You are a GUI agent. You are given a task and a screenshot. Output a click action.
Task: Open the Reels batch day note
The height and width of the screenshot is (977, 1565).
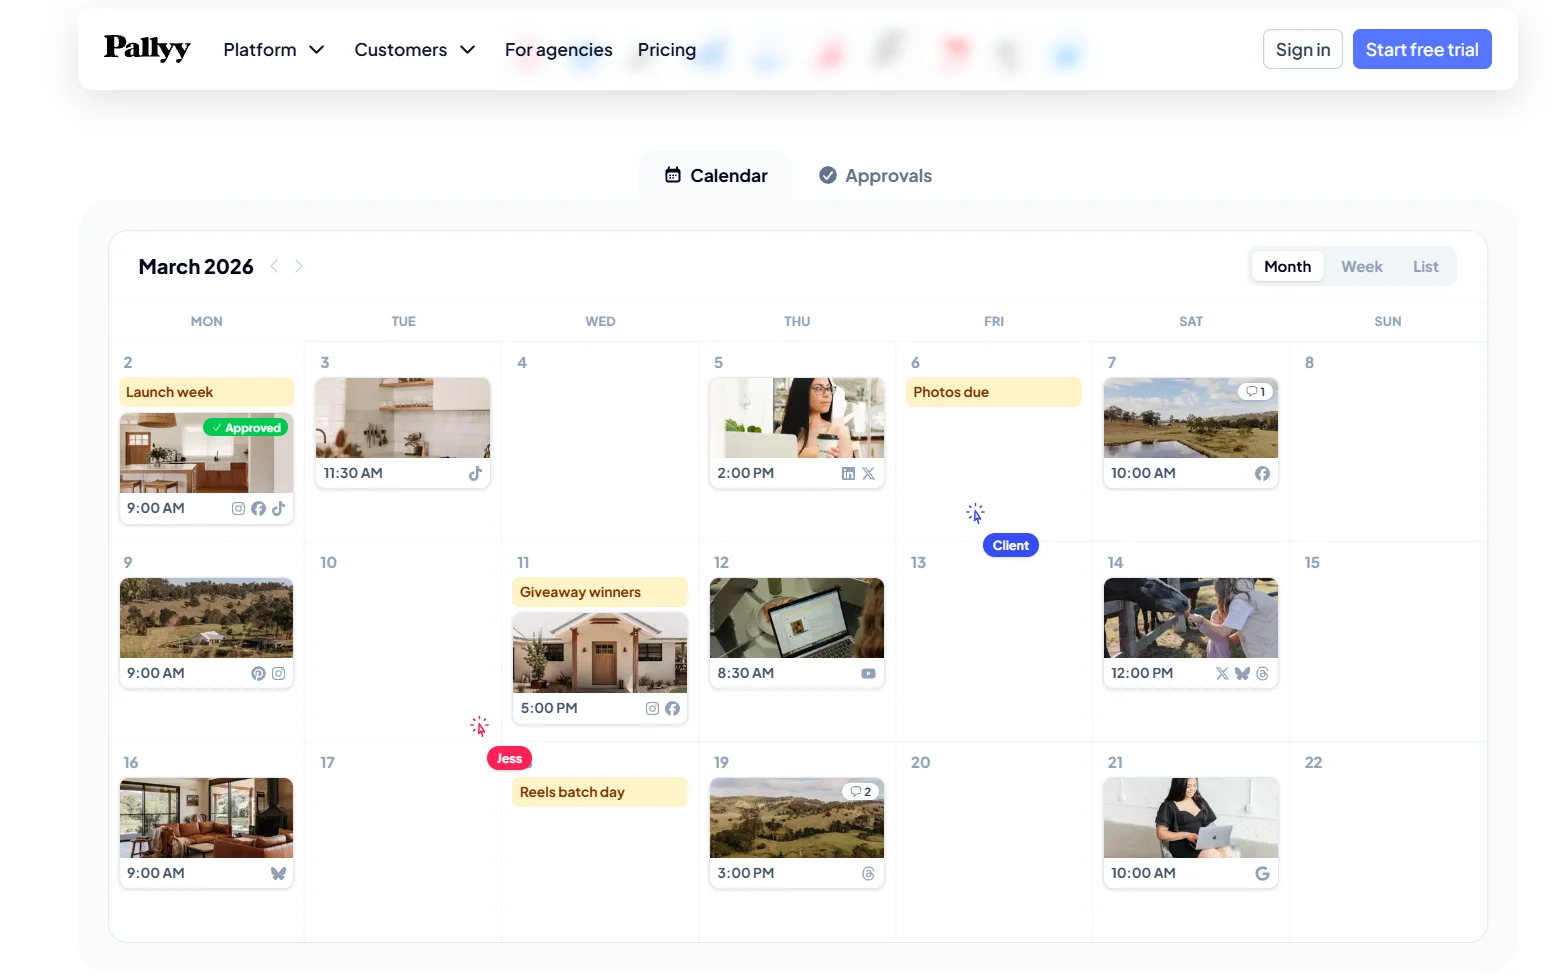[x=600, y=792]
